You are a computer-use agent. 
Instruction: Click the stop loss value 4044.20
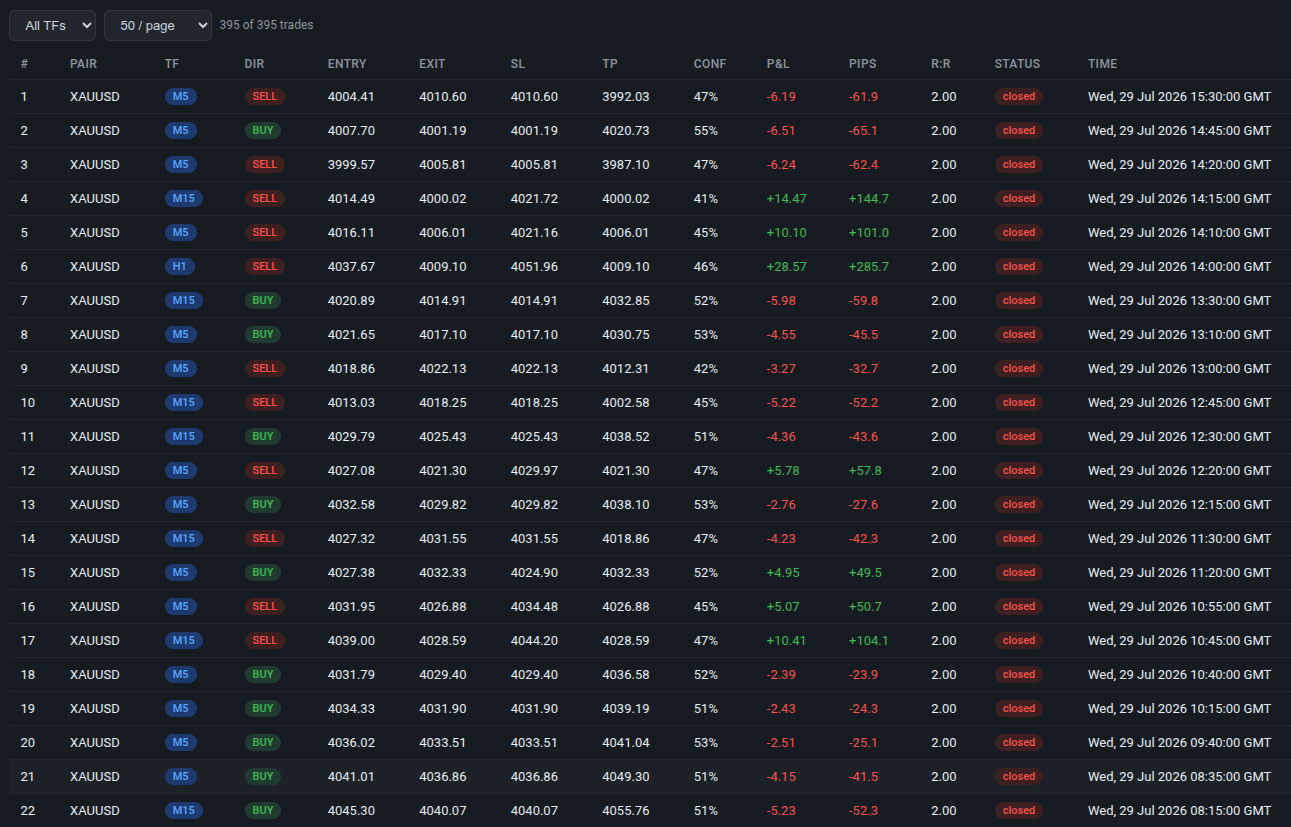(x=534, y=641)
